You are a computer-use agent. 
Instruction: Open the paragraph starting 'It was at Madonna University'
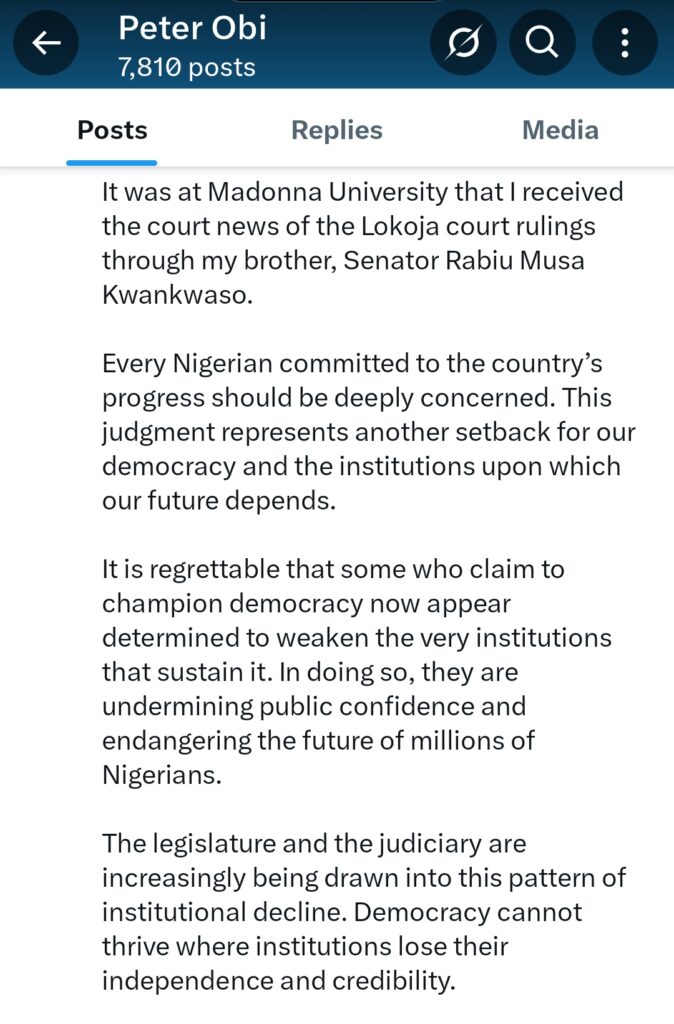[x=362, y=243]
